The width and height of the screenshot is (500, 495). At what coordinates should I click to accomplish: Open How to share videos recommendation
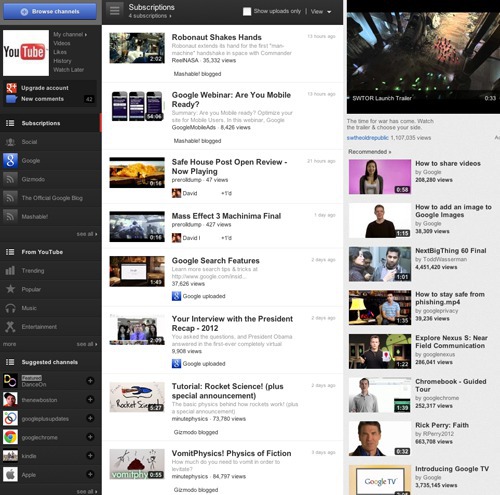point(448,163)
